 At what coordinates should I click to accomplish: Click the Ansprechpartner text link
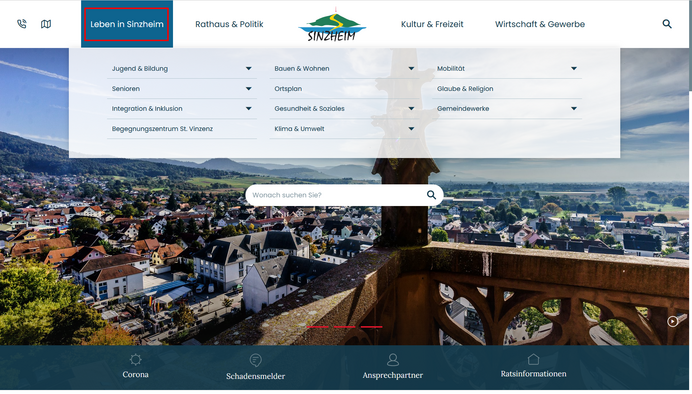click(x=393, y=375)
